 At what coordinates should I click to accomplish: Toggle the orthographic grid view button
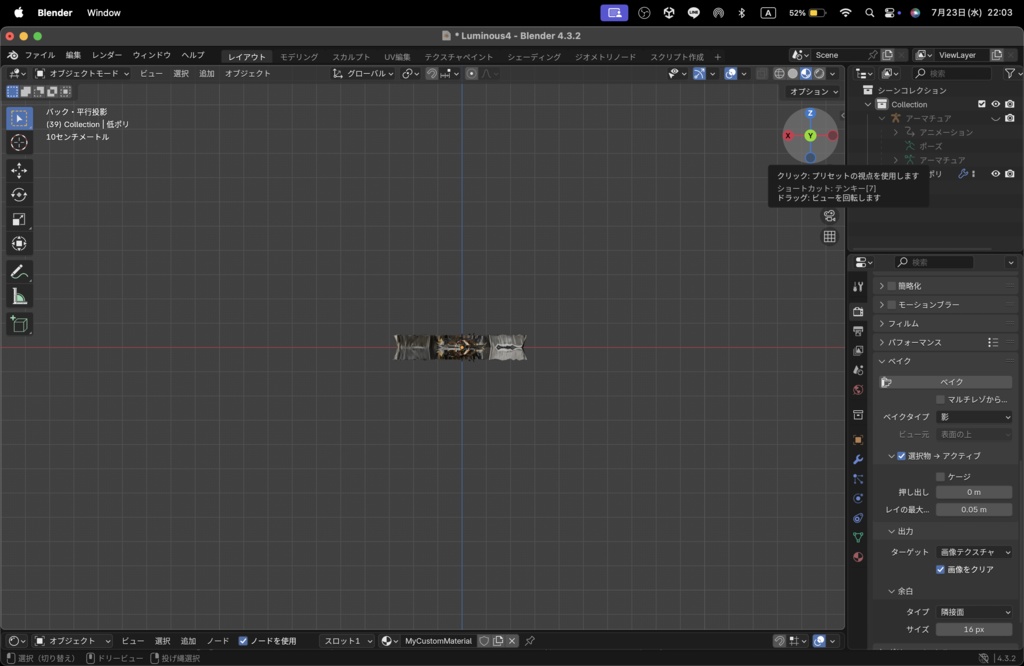[x=829, y=237]
